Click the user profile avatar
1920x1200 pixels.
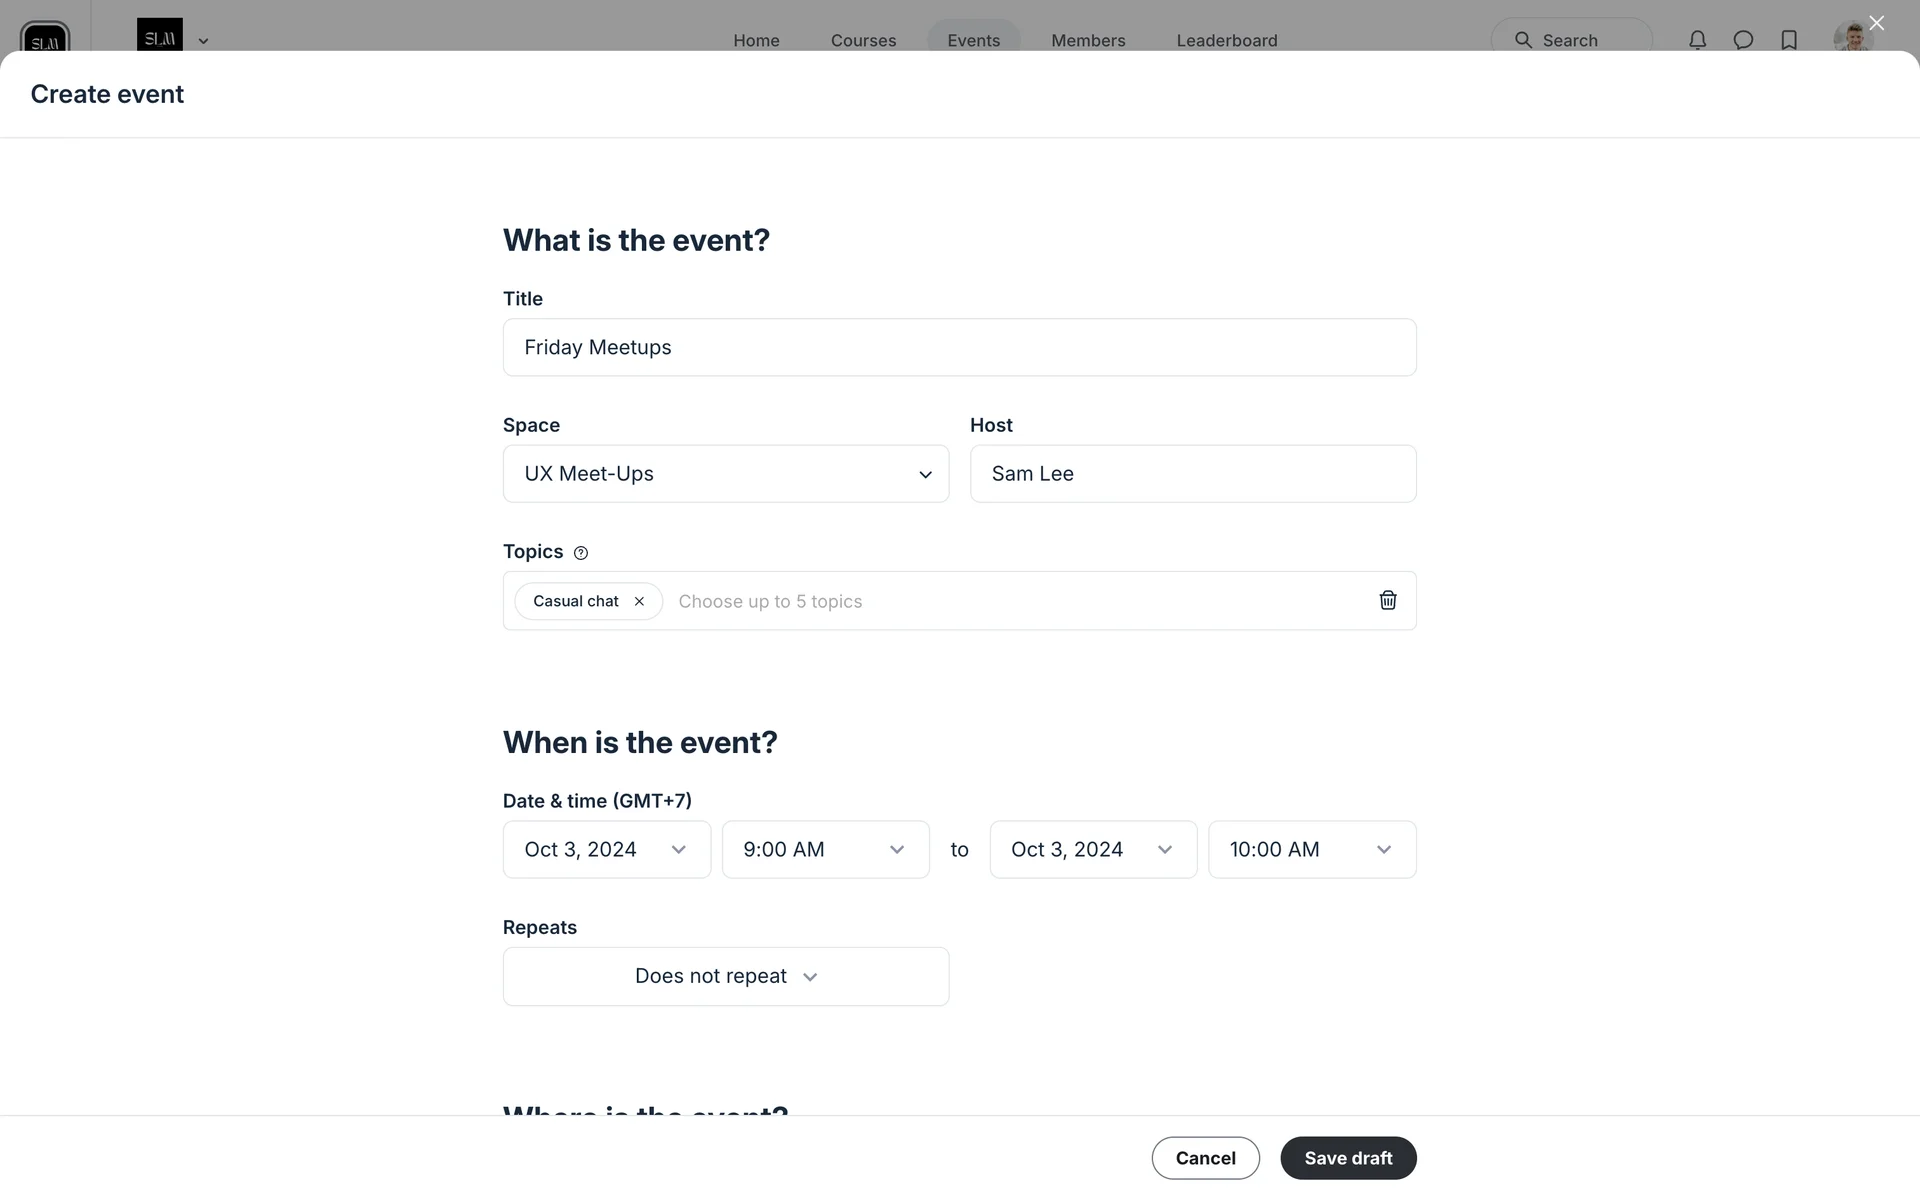(x=1852, y=38)
